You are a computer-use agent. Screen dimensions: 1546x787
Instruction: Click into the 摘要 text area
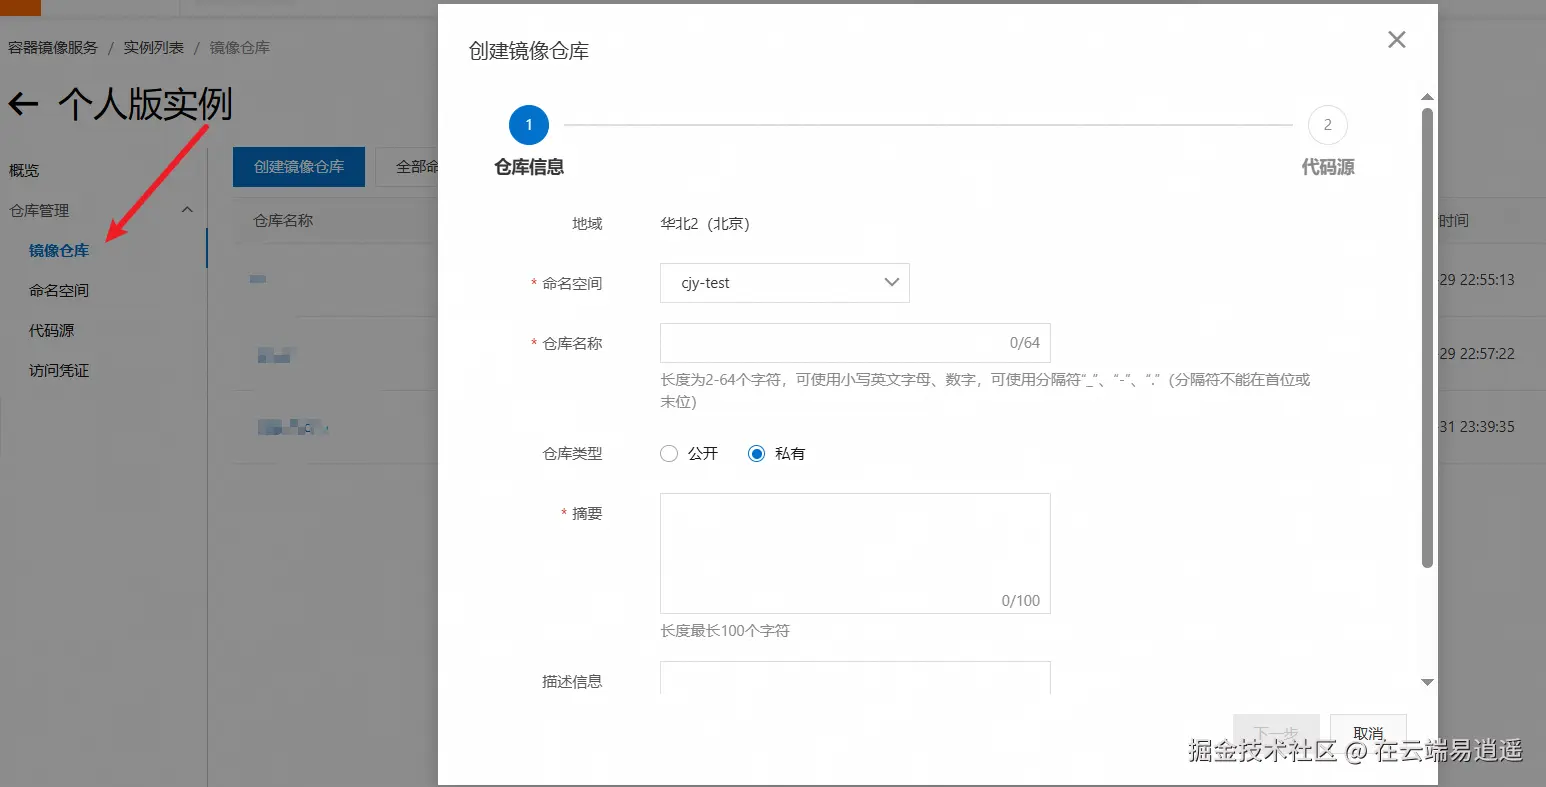coord(855,553)
